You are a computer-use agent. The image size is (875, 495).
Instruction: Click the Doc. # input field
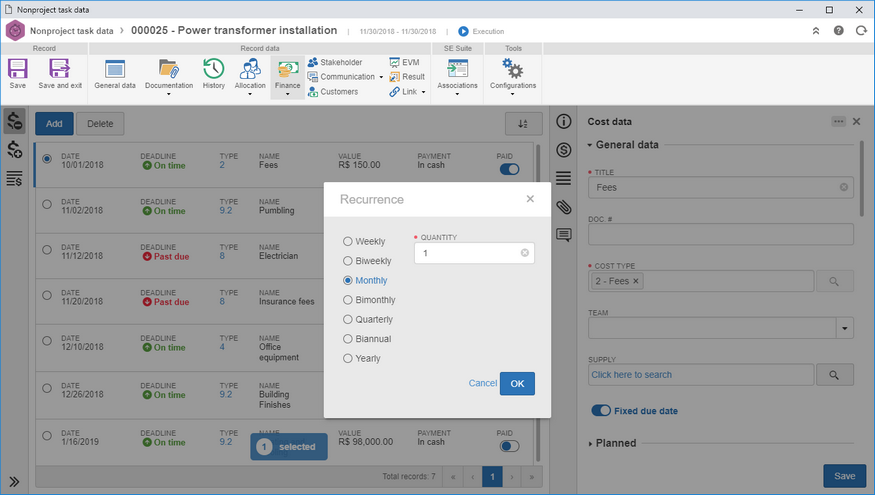click(720, 234)
